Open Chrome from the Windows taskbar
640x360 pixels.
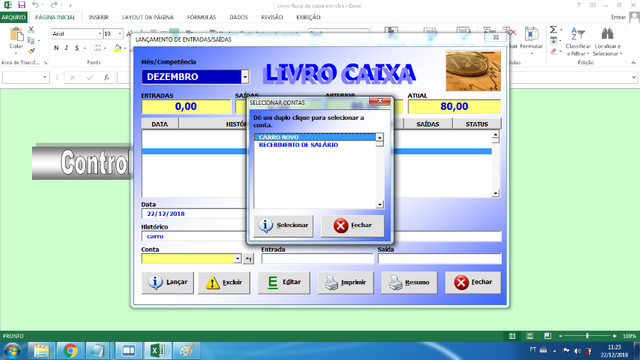[70, 351]
